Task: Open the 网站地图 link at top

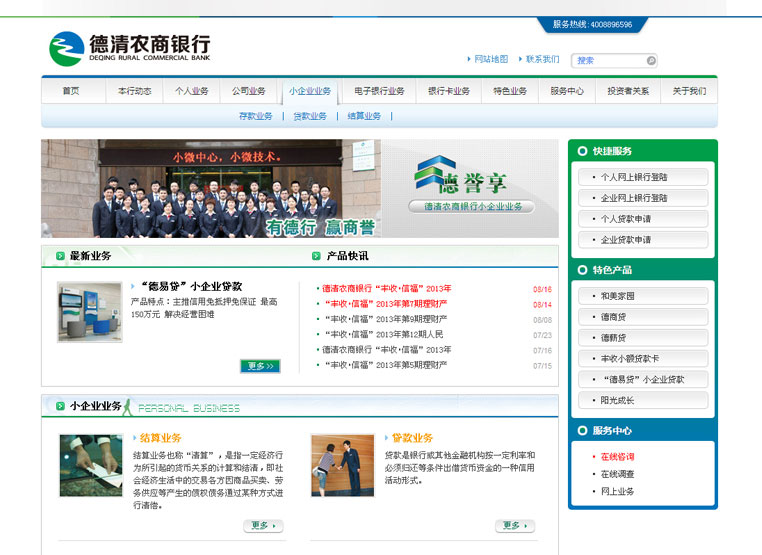Action: point(490,60)
